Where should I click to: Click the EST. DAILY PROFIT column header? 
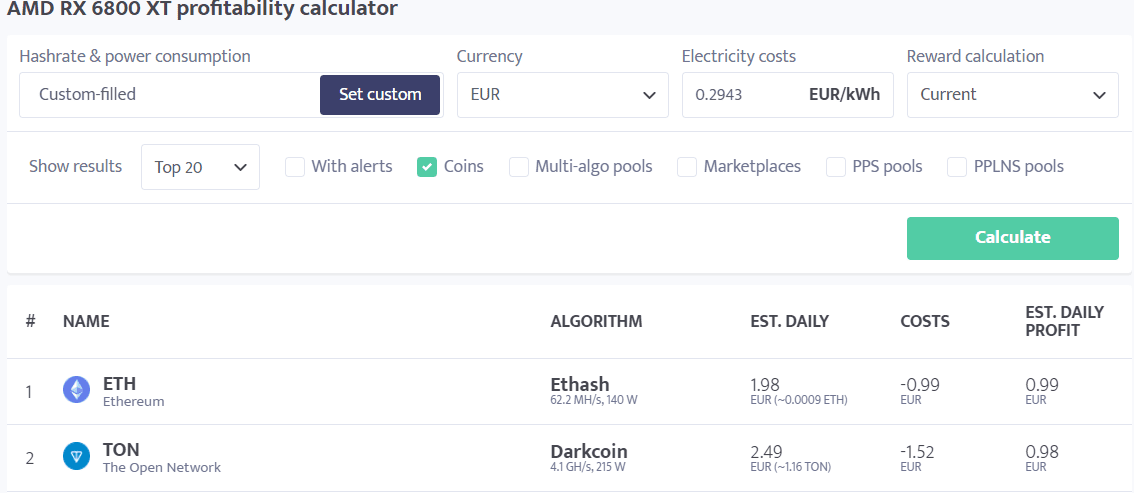tap(1064, 321)
